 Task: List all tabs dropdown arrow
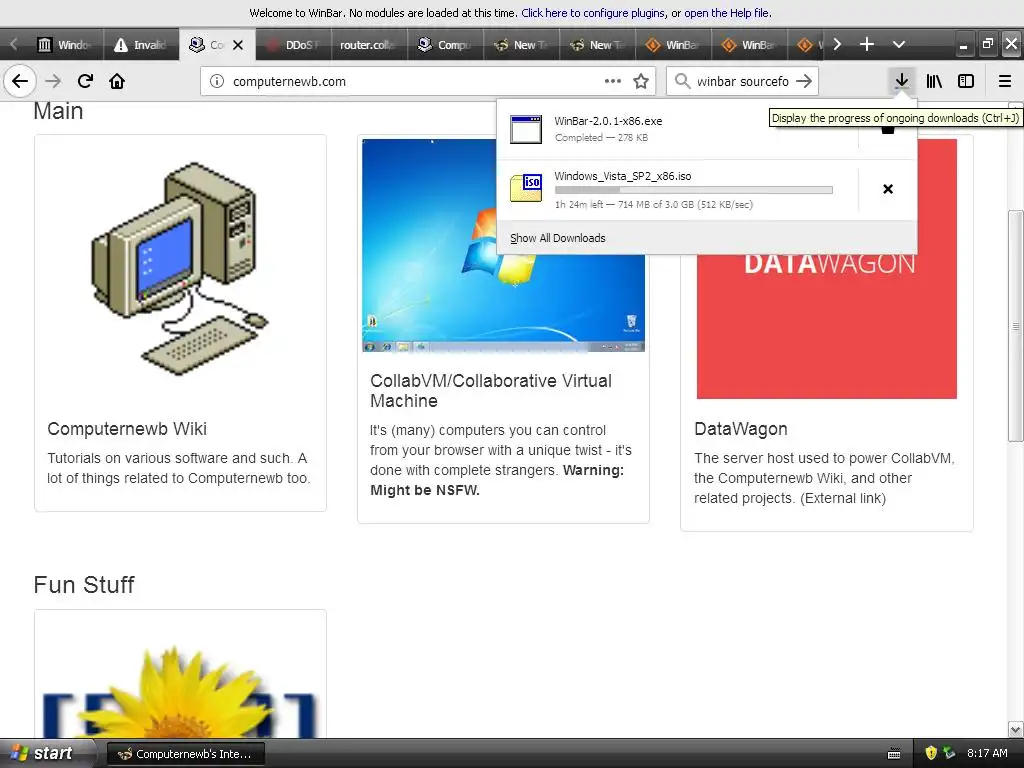click(899, 44)
